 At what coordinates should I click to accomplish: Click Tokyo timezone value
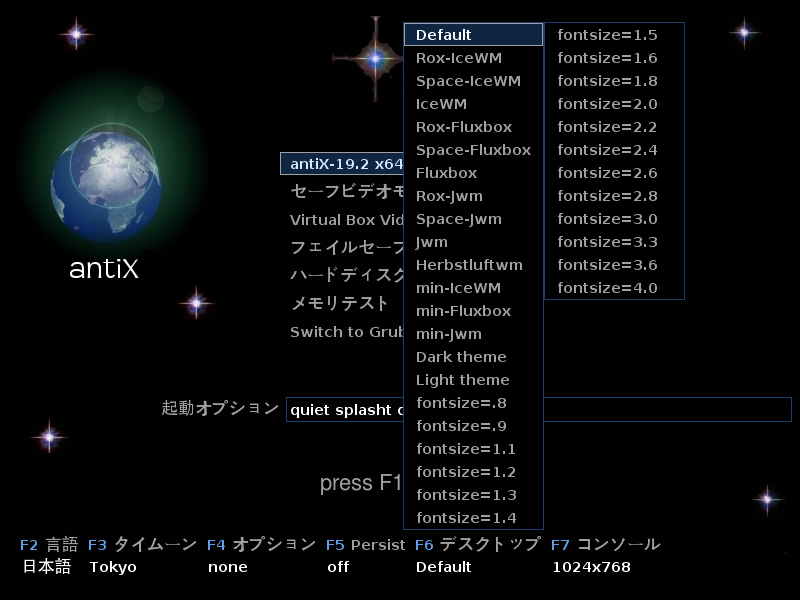click(x=113, y=567)
